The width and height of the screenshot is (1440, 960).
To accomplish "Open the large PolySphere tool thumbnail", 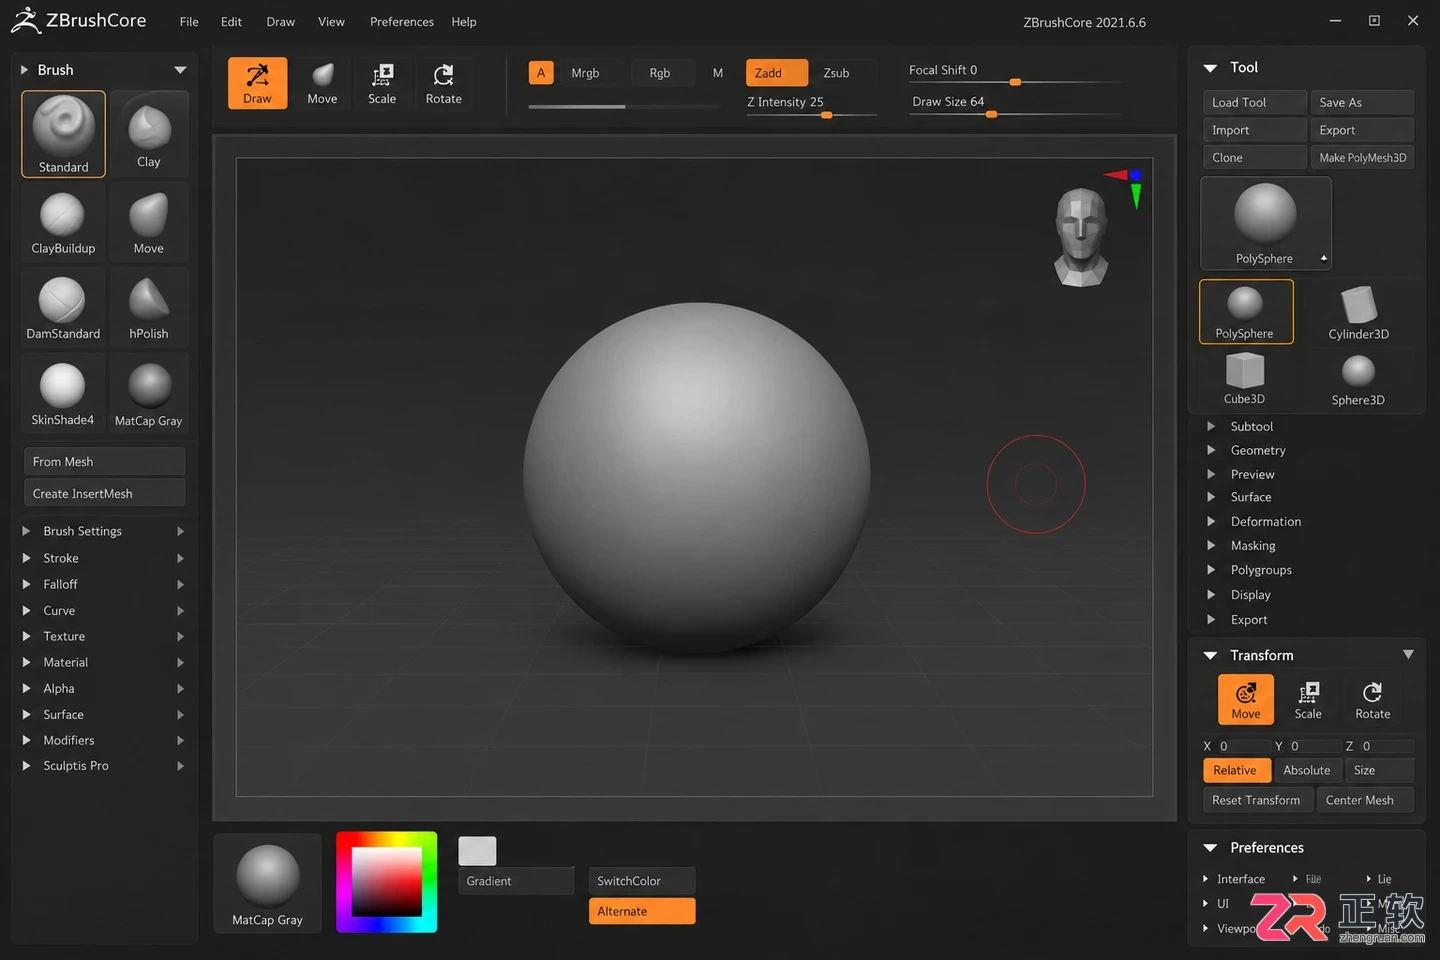I will pyautogui.click(x=1265, y=223).
